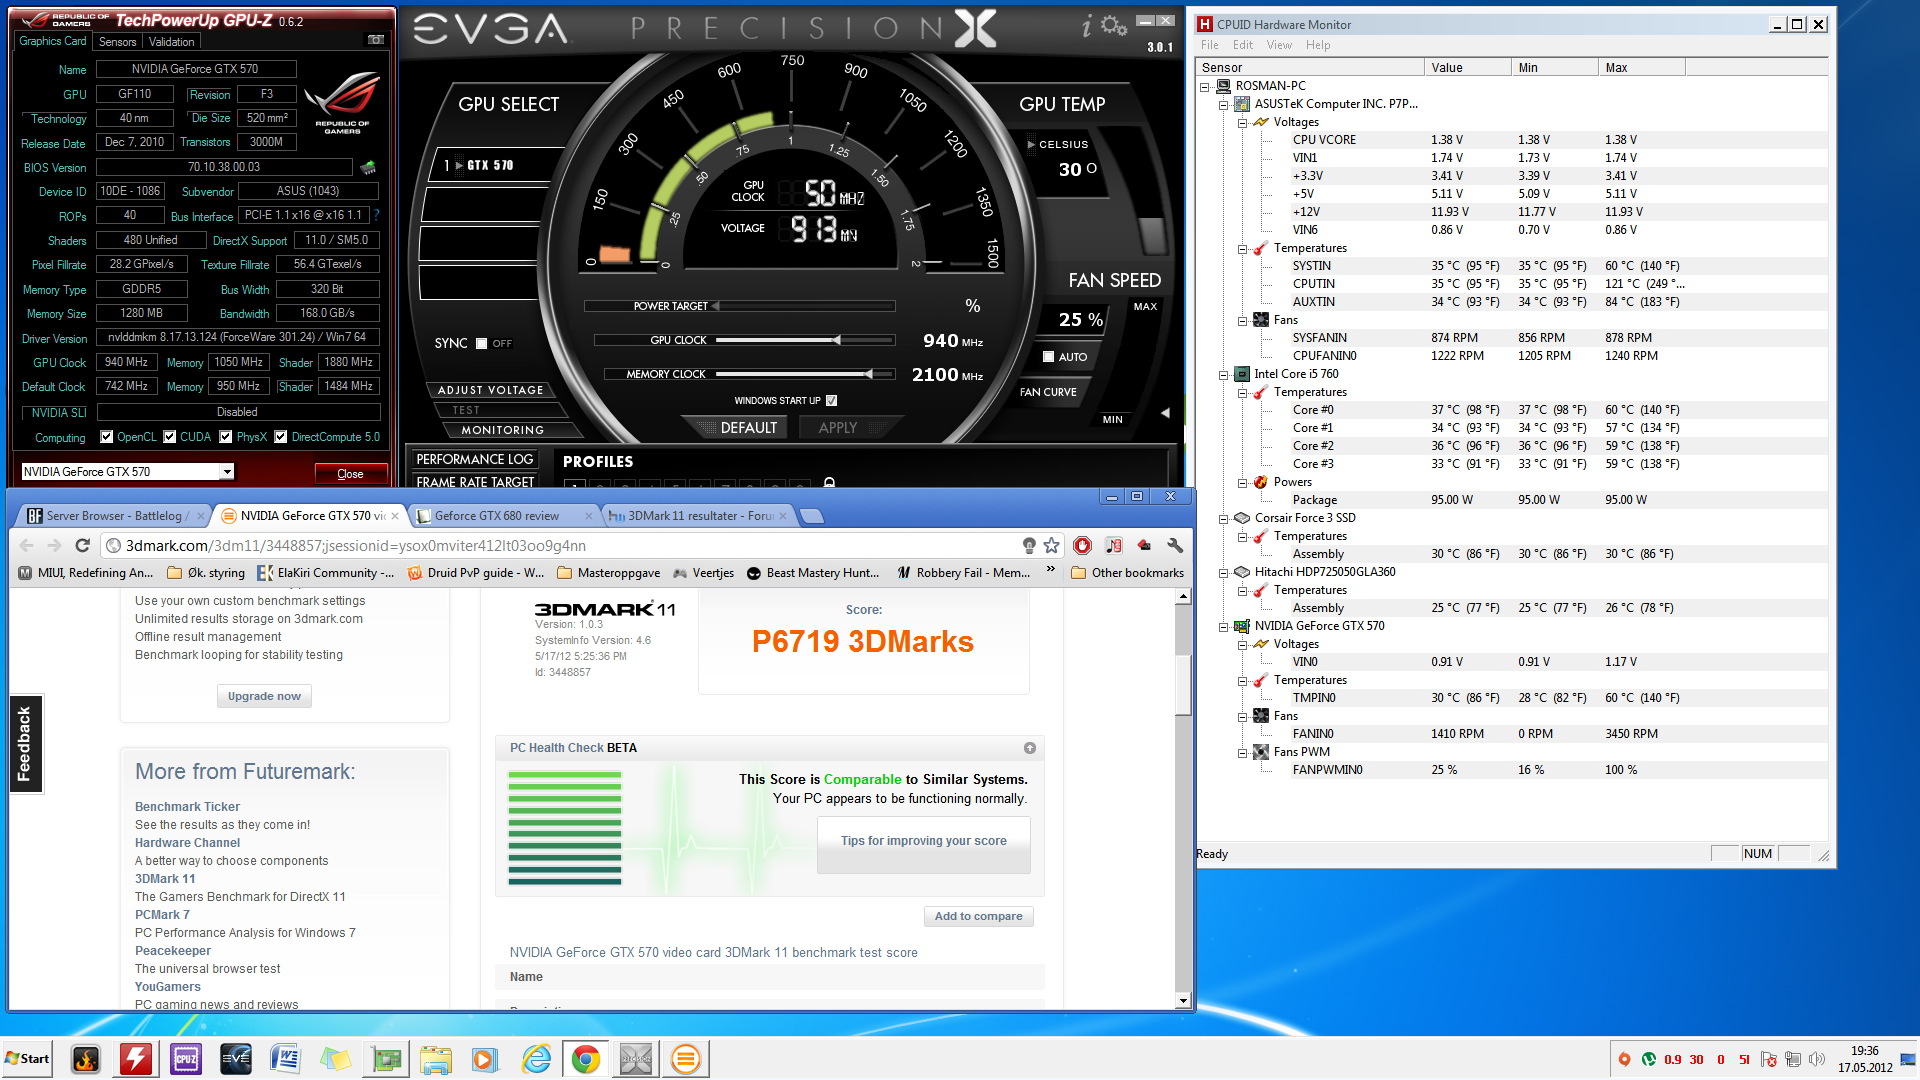Image resolution: width=1920 pixels, height=1080 pixels.
Task: Collapse the Intel Core i5 760 node
Action: pyautogui.click(x=1223, y=374)
